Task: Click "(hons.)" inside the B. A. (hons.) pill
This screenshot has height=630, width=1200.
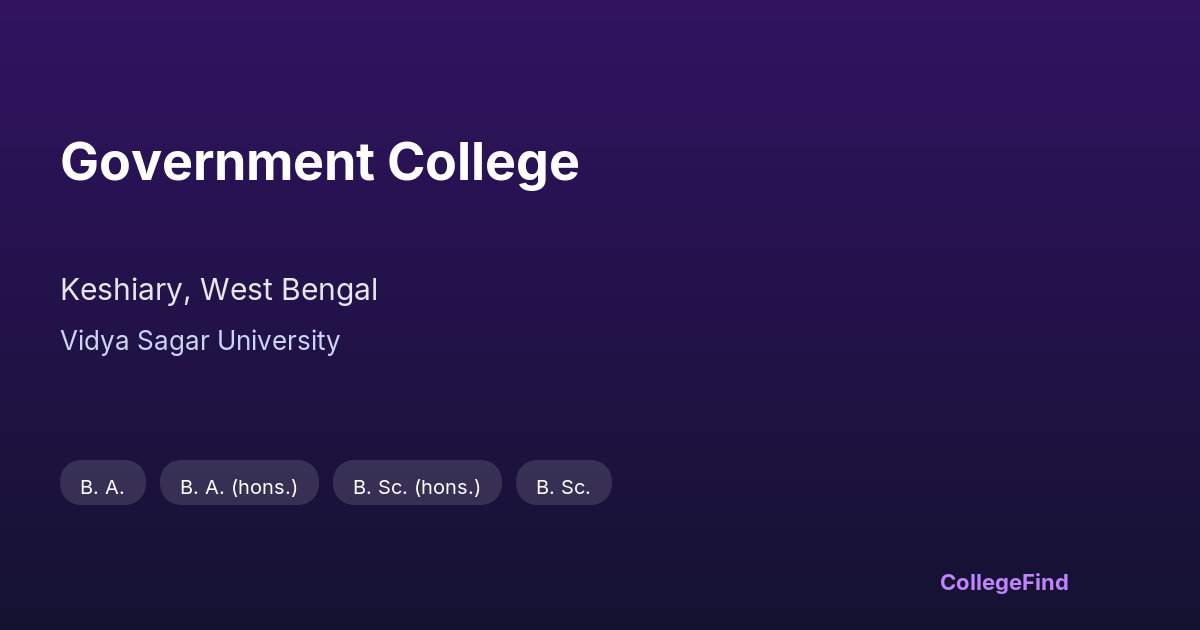Action: 264,487
